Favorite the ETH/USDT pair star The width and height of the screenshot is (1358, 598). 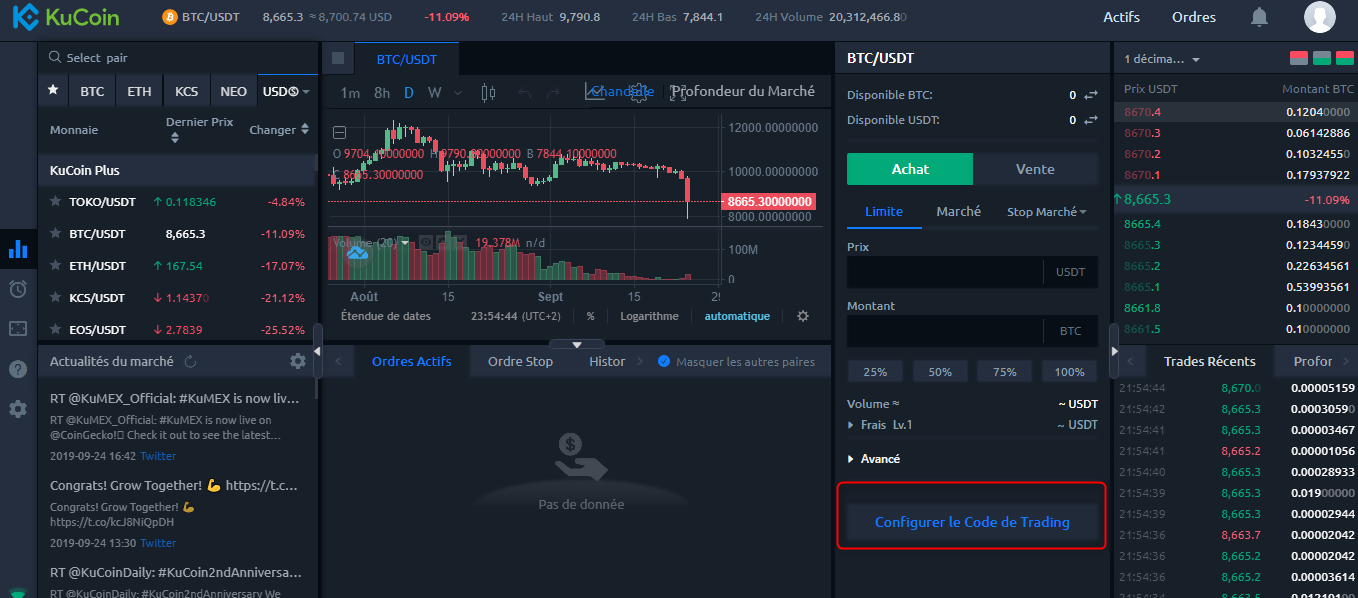point(55,266)
